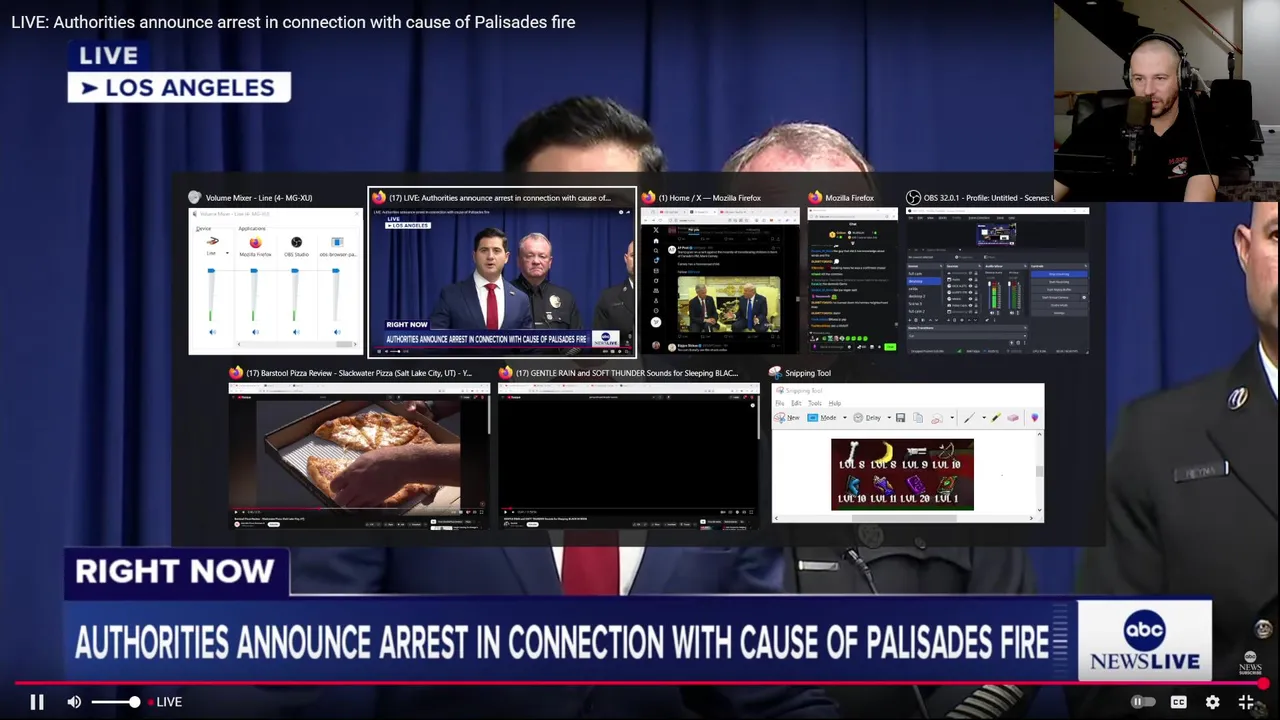Click the Snipping Tool scissors icon in switcher

(775, 373)
